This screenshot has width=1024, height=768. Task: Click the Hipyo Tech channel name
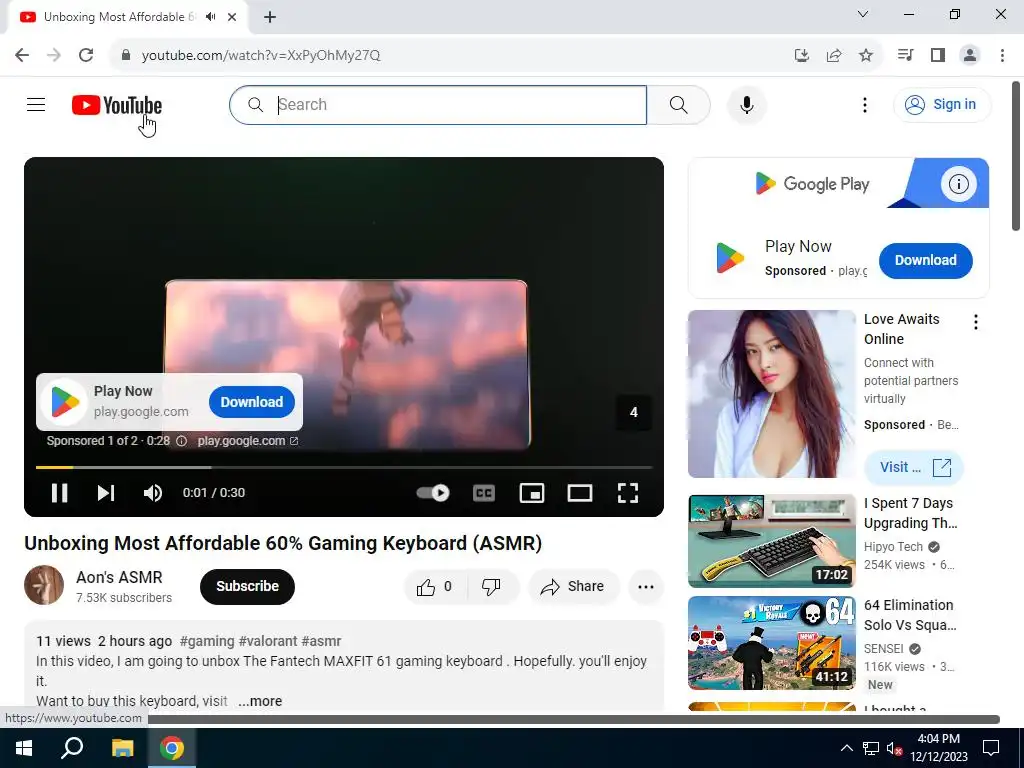tap(893, 547)
